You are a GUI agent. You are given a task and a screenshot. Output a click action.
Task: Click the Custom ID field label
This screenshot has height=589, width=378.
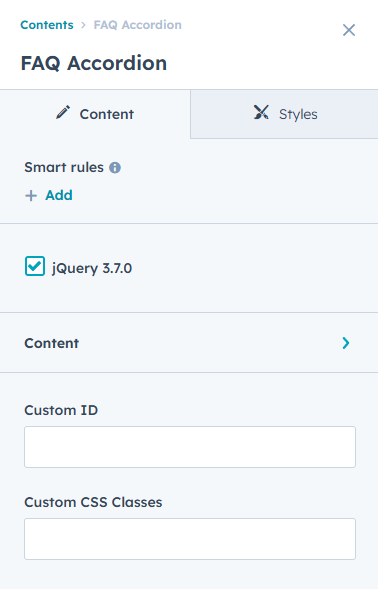[x=61, y=410]
